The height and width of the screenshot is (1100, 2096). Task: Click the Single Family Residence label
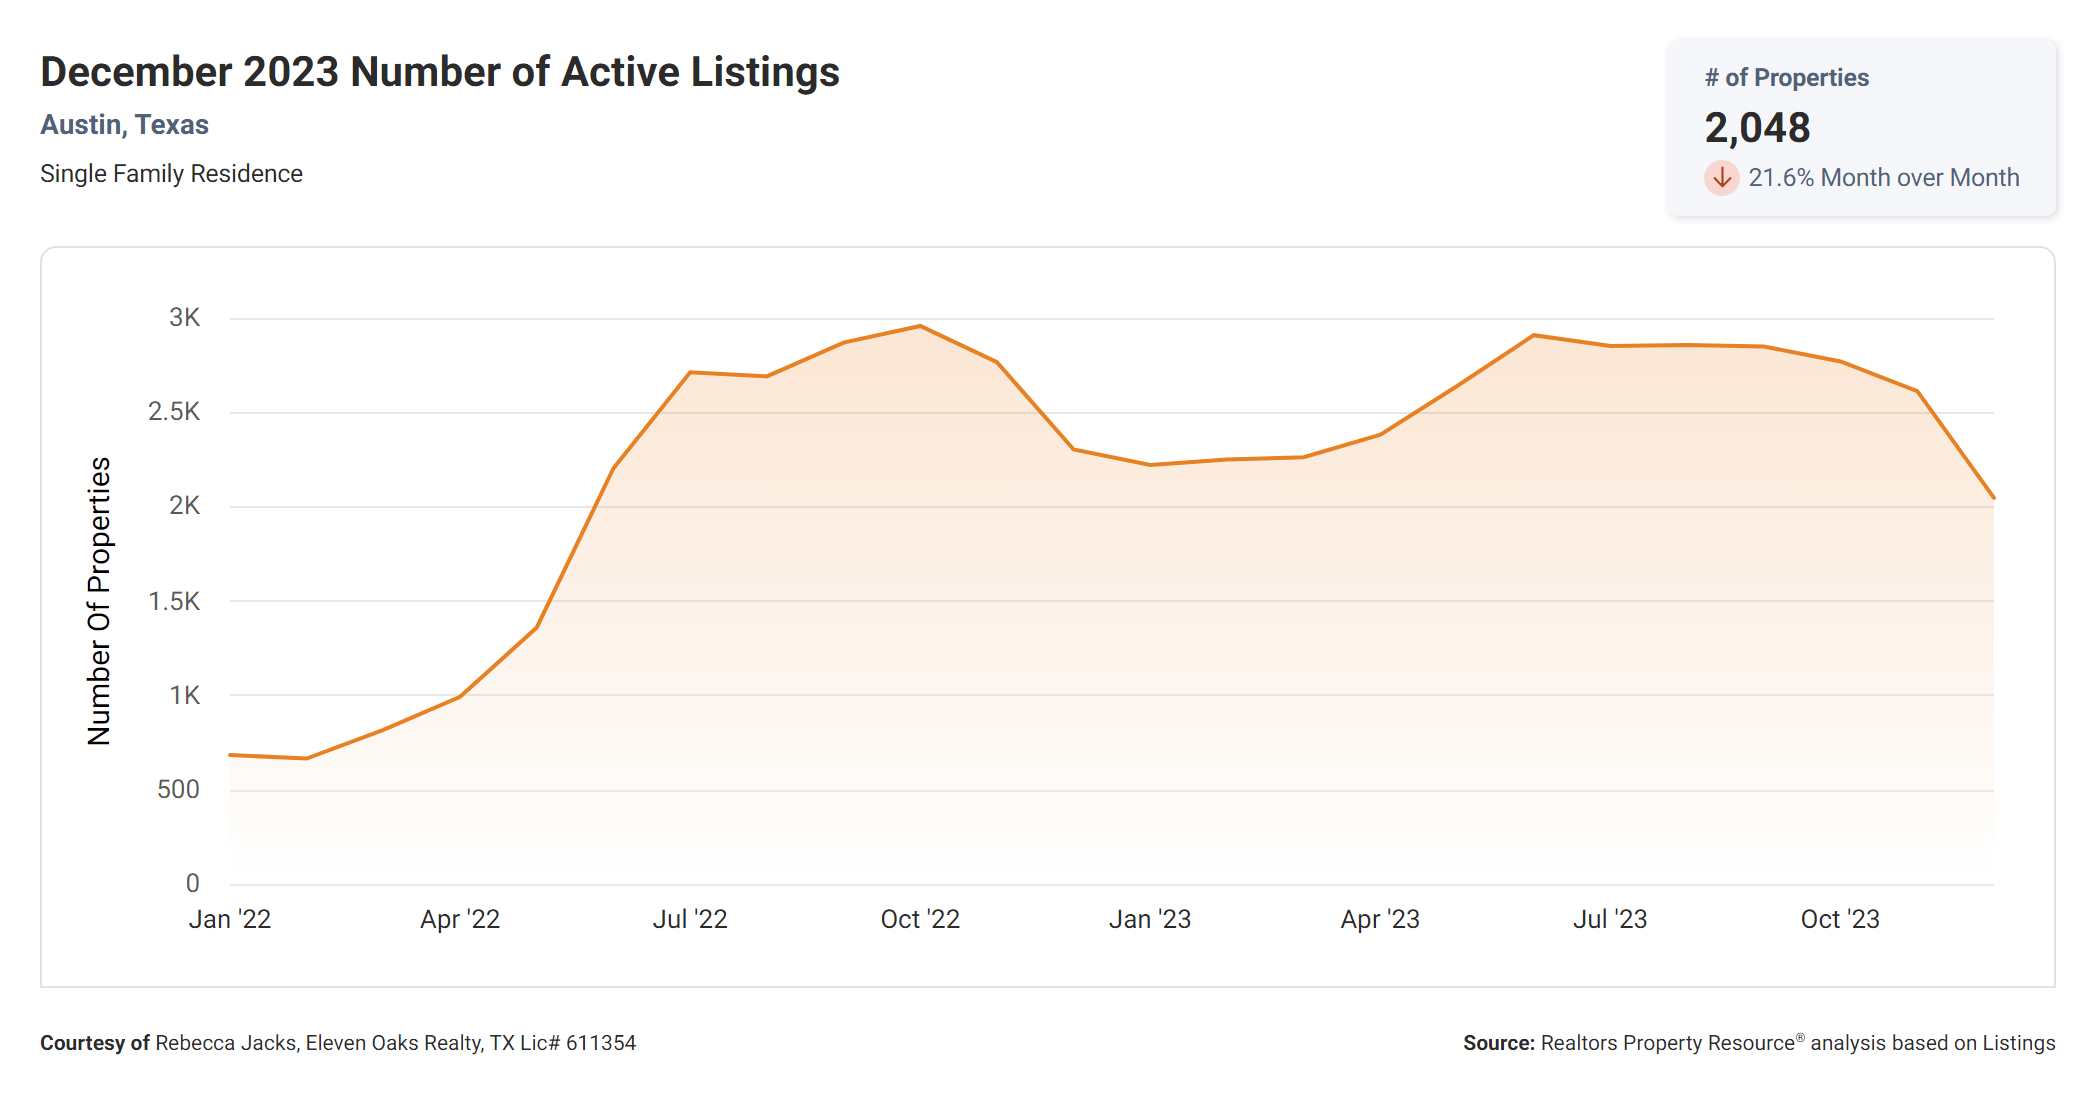pyautogui.click(x=171, y=174)
